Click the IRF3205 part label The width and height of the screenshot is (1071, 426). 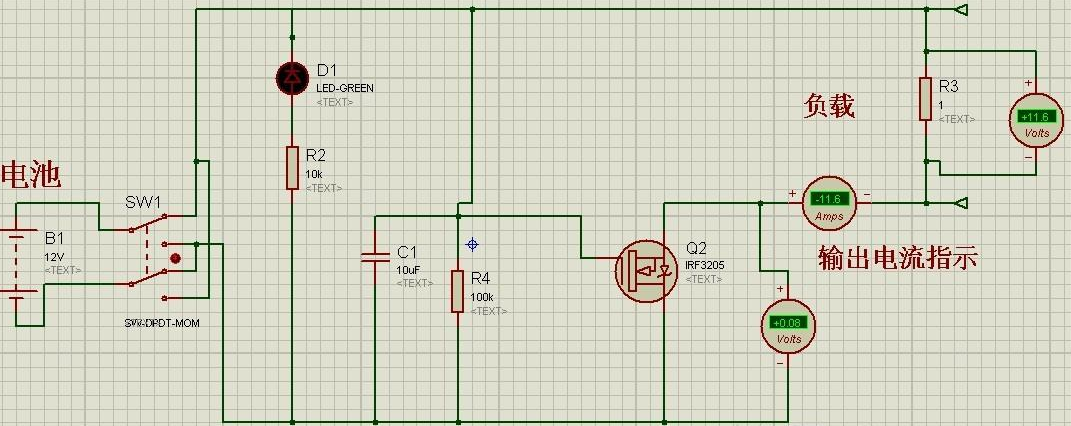click(705, 265)
